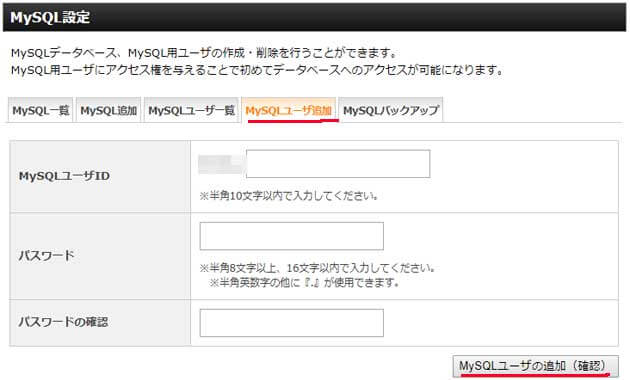The height and width of the screenshot is (380, 630).
Task: Focus the MySQLユーザID input field
Action: tap(338, 163)
